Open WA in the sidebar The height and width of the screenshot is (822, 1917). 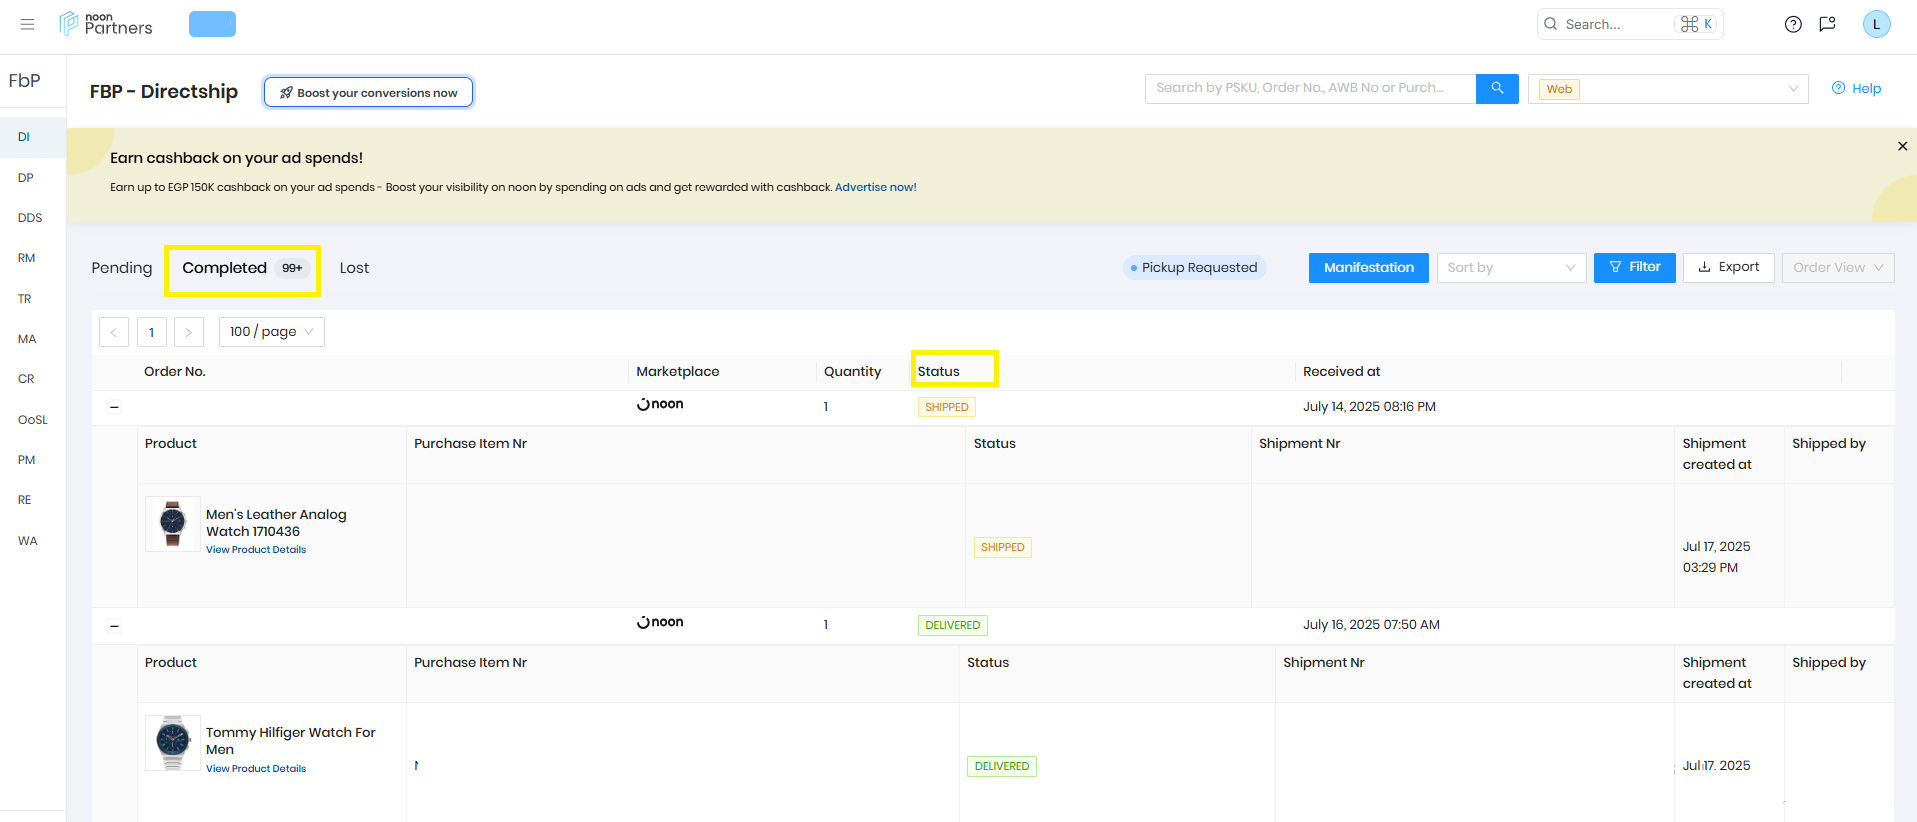click(28, 541)
